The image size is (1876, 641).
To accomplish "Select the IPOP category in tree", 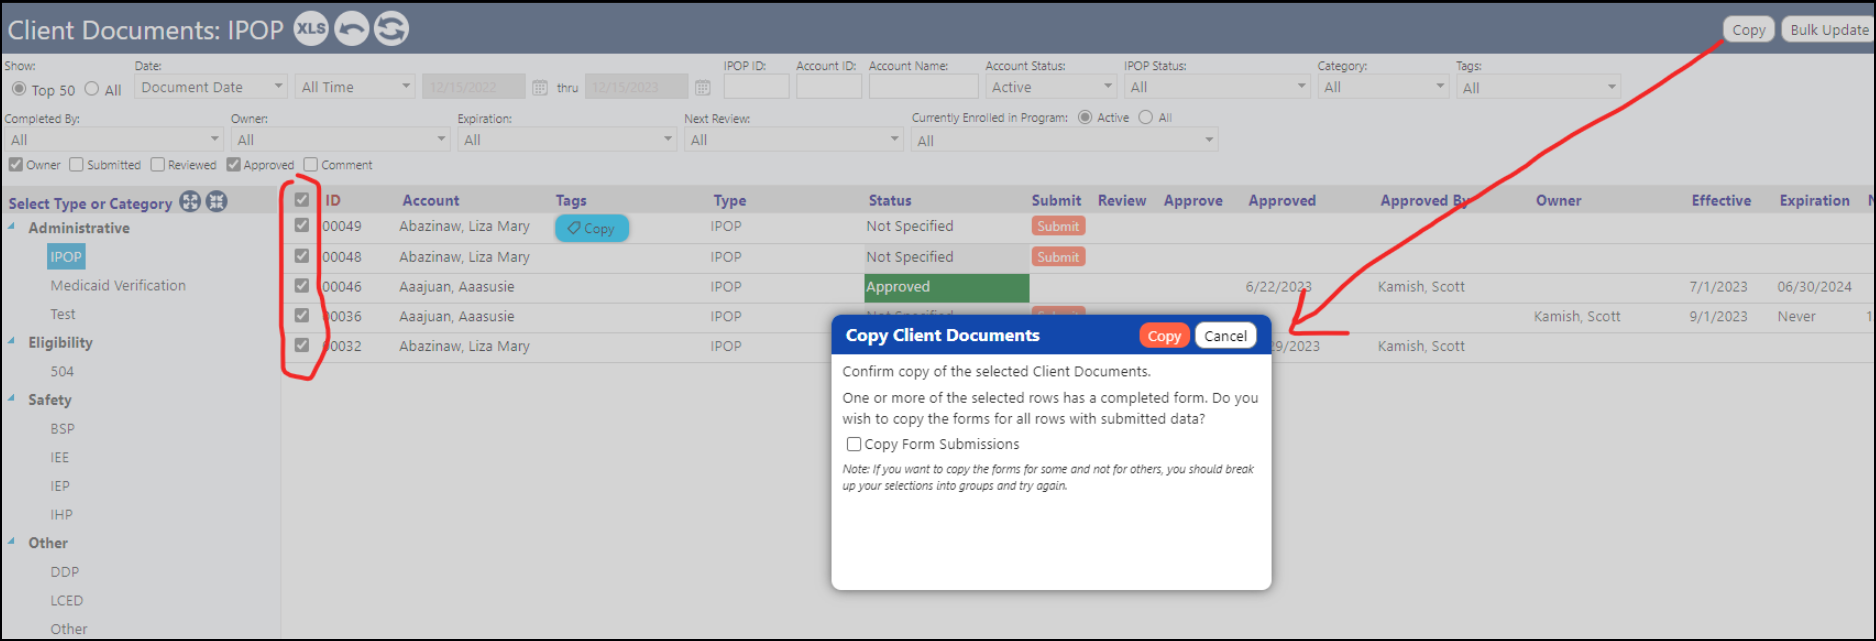I will coord(66,257).
